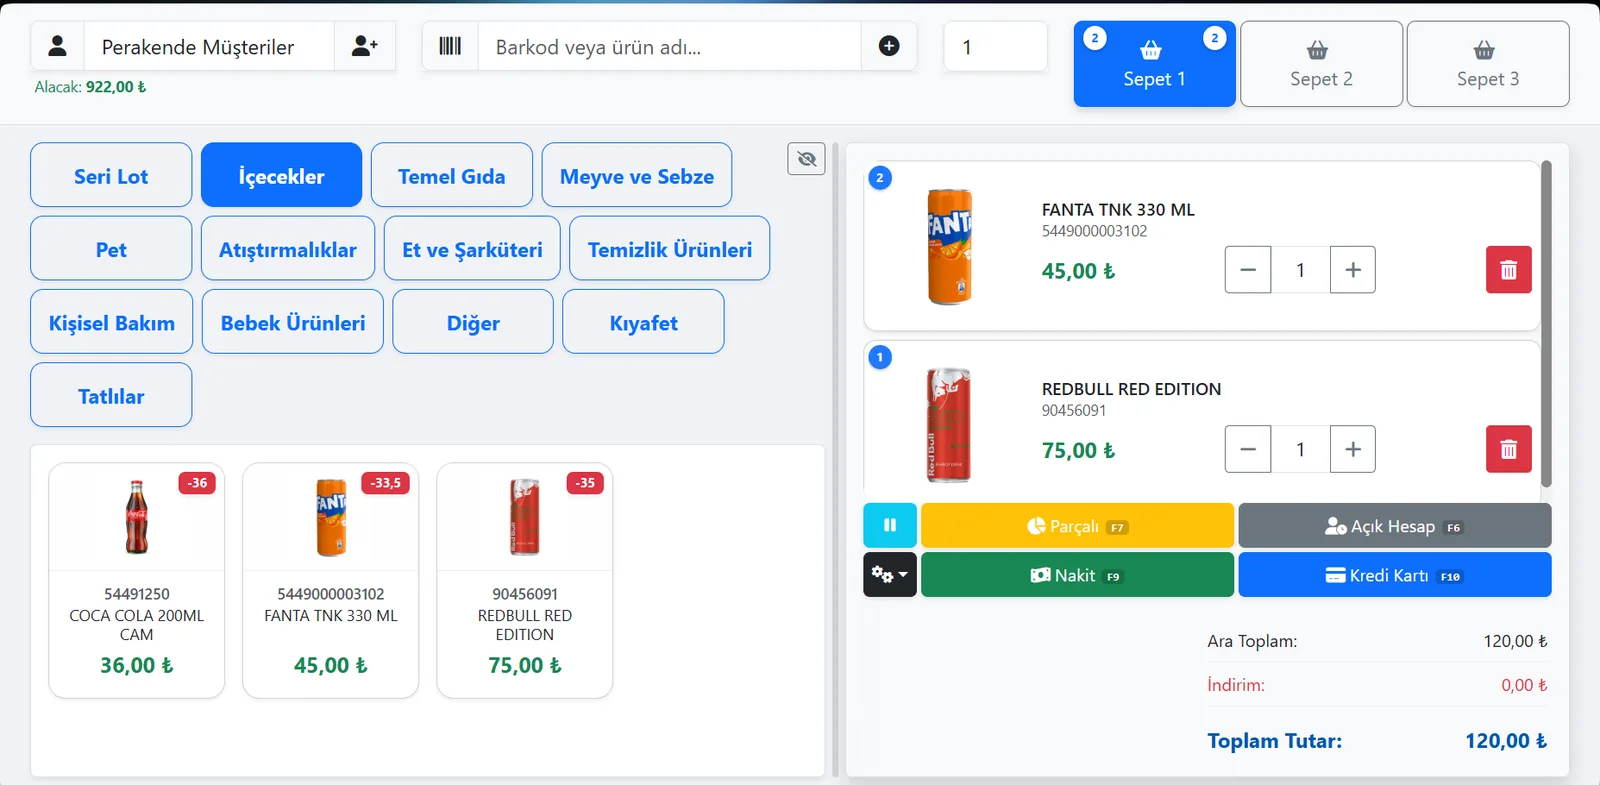The image size is (1600, 785).
Task: Open the settings gear dropdown
Action: (x=890, y=575)
